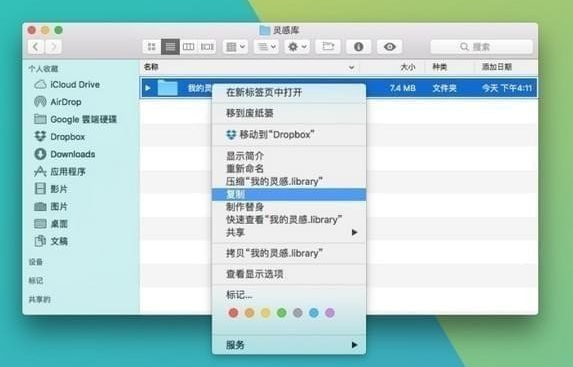
Task: Choose 移到废纸篓 from context menu
Action: [289, 113]
